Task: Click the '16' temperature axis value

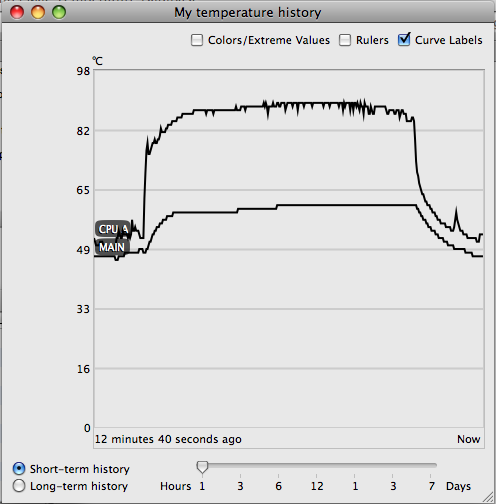Action: tap(83, 369)
